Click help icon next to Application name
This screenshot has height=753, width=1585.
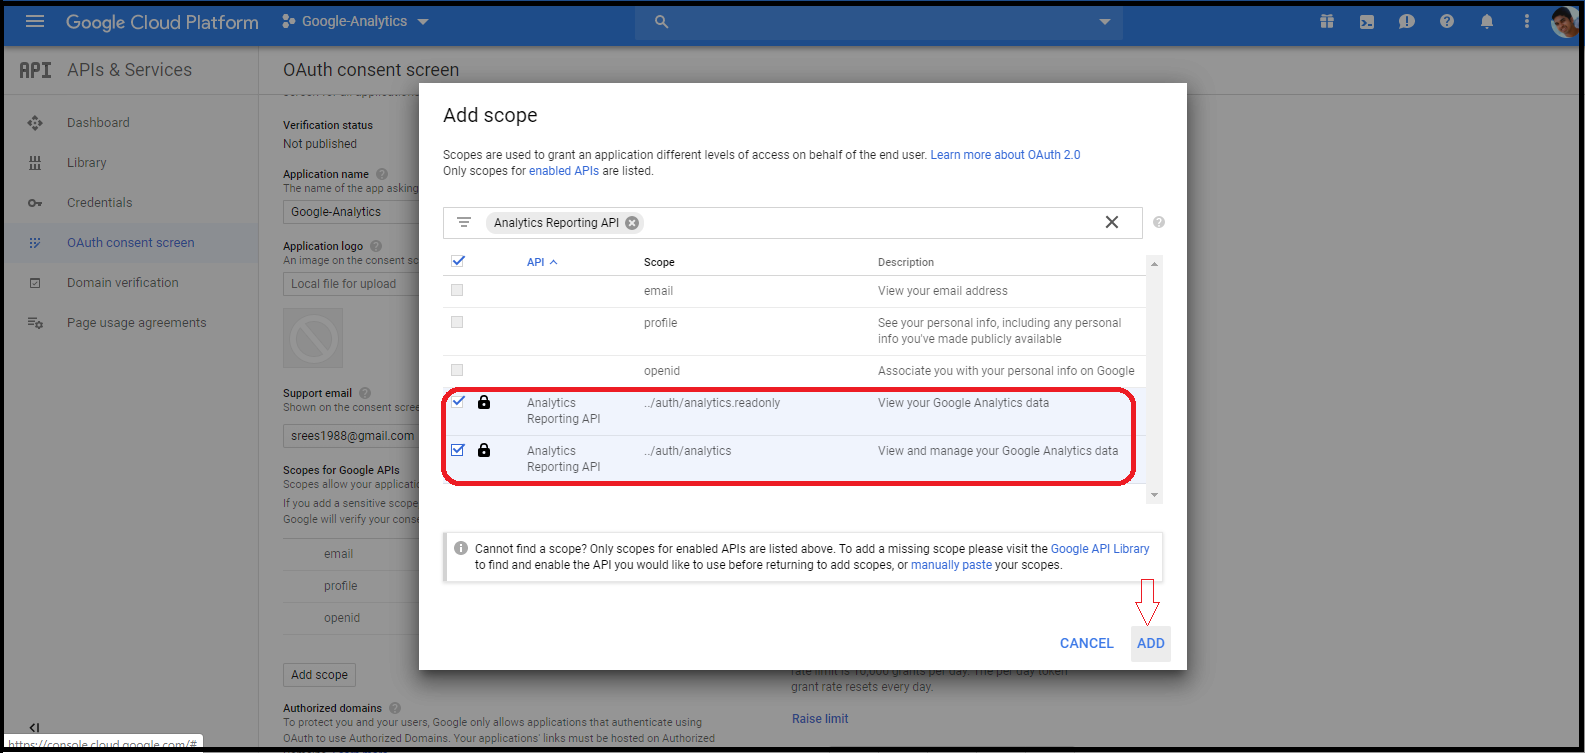point(382,174)
